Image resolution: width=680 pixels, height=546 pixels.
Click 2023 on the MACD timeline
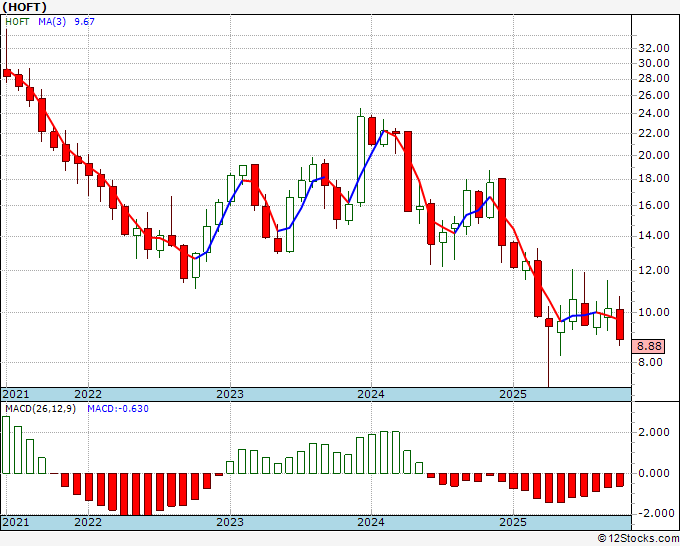pyautogui.click(x=230, y=522)
